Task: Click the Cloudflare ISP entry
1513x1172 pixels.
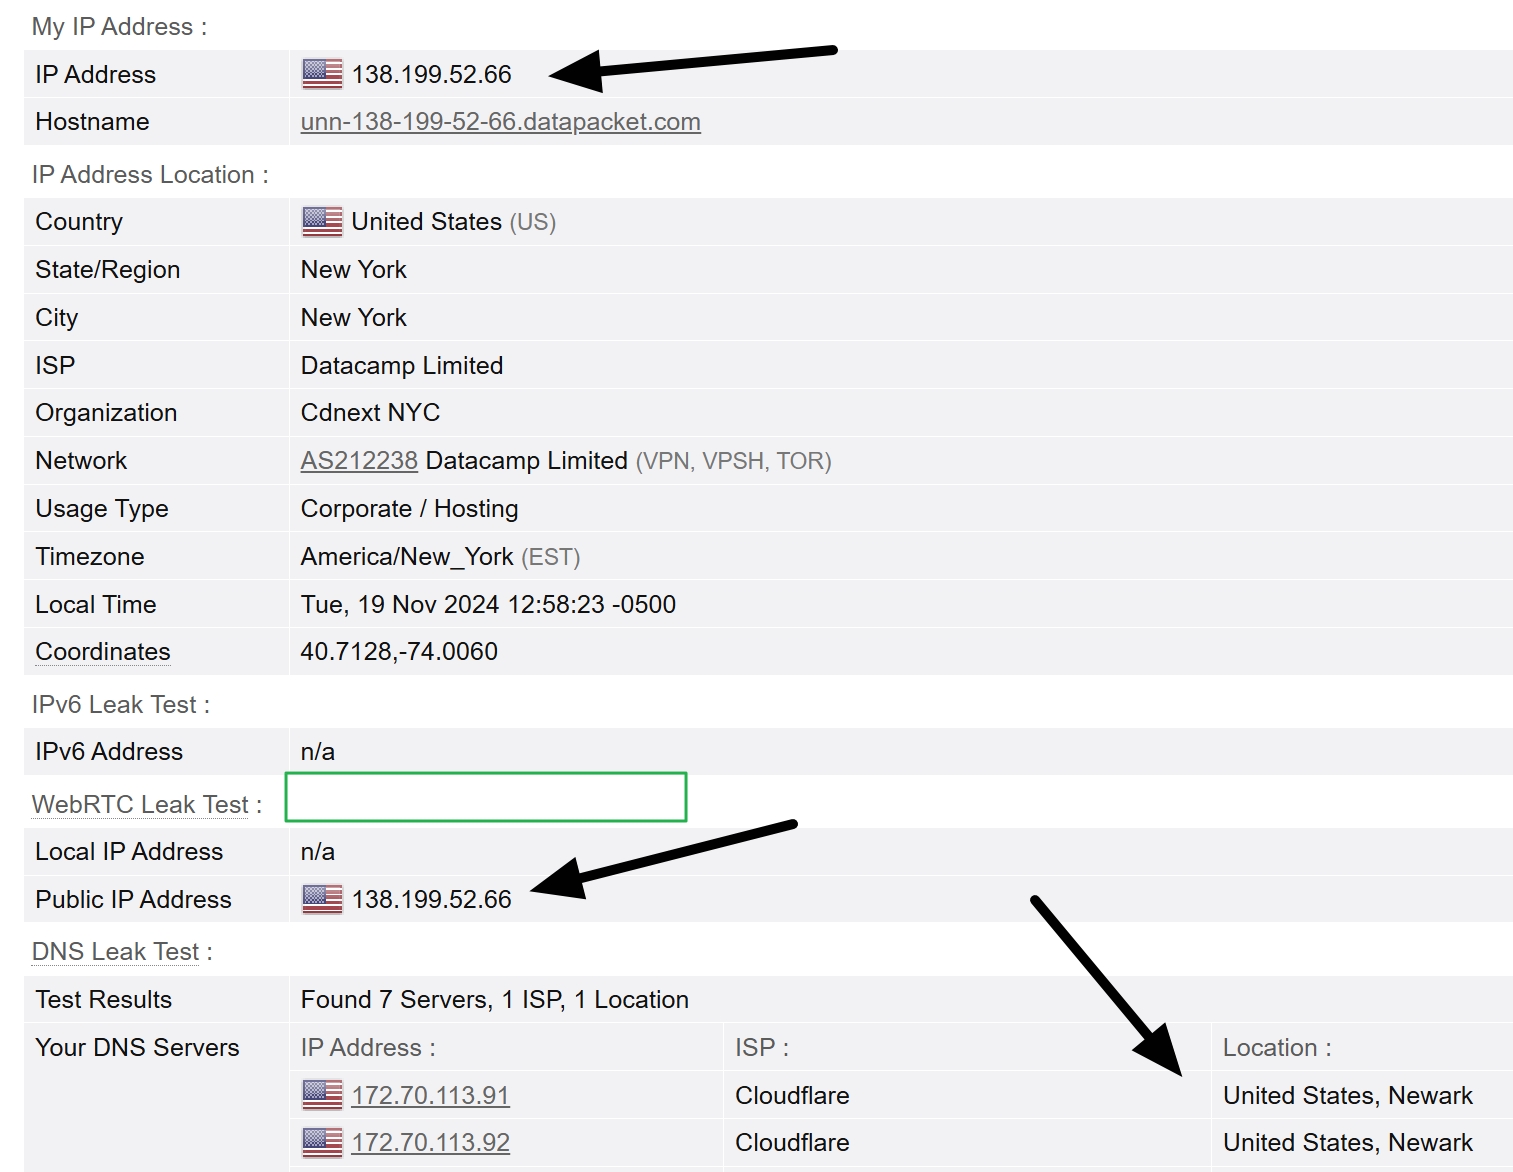Action: coord(791,1094)
